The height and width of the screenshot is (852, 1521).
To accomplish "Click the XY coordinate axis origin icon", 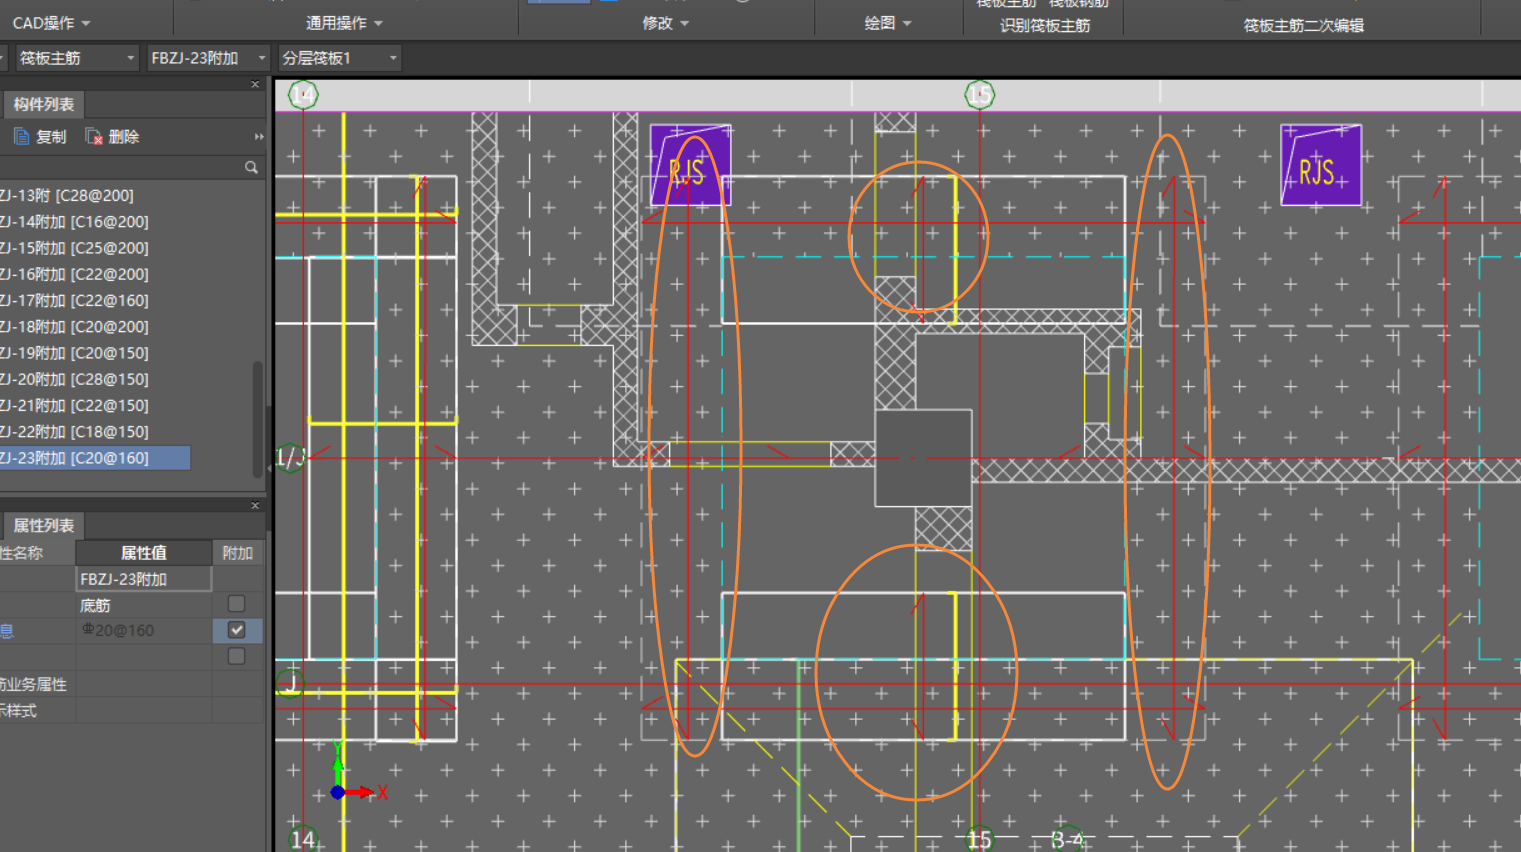I will 338,792.
